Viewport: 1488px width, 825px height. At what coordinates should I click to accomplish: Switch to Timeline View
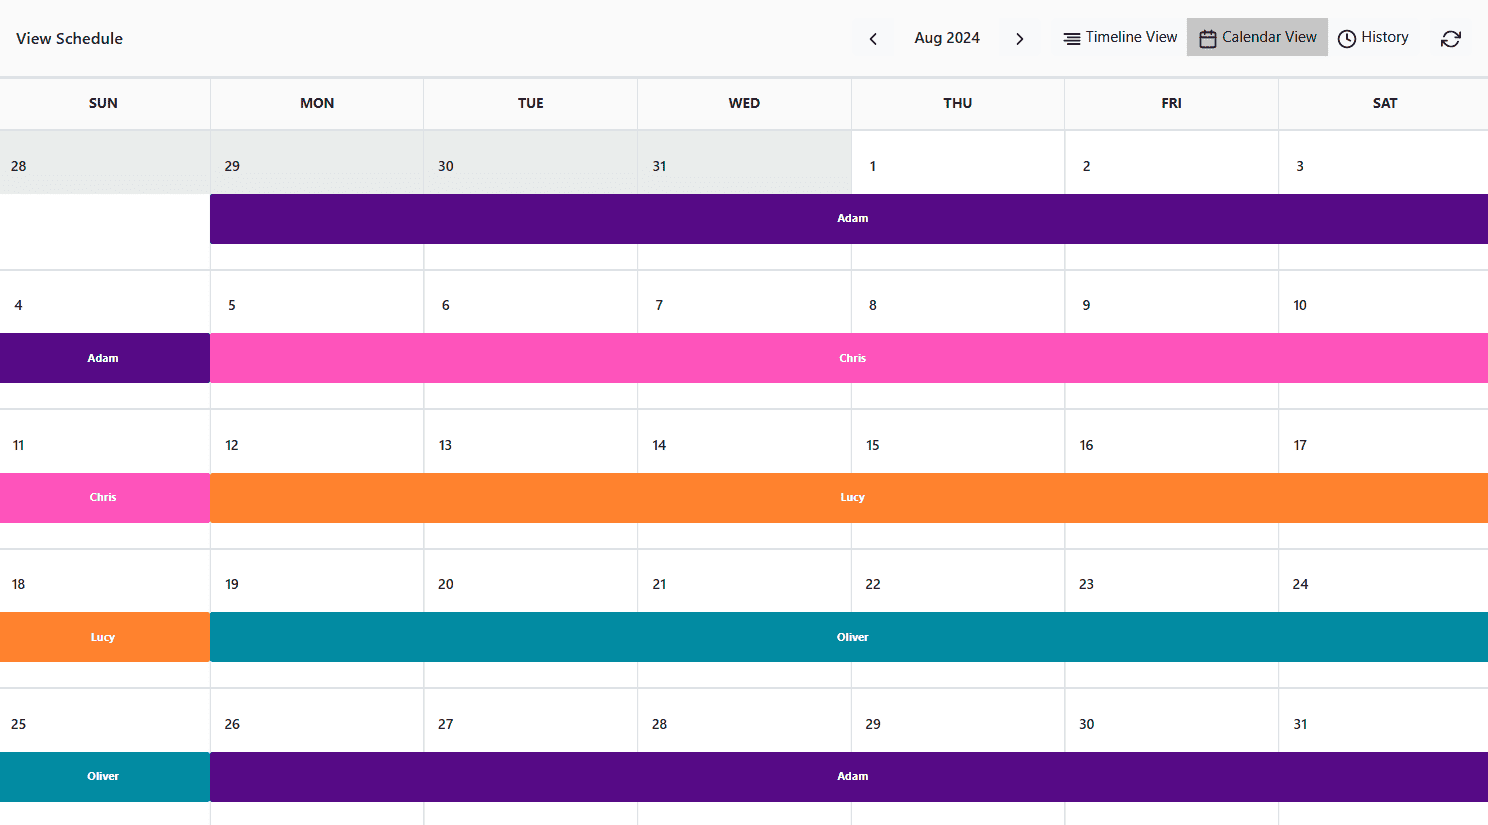tap(1120, 38)
